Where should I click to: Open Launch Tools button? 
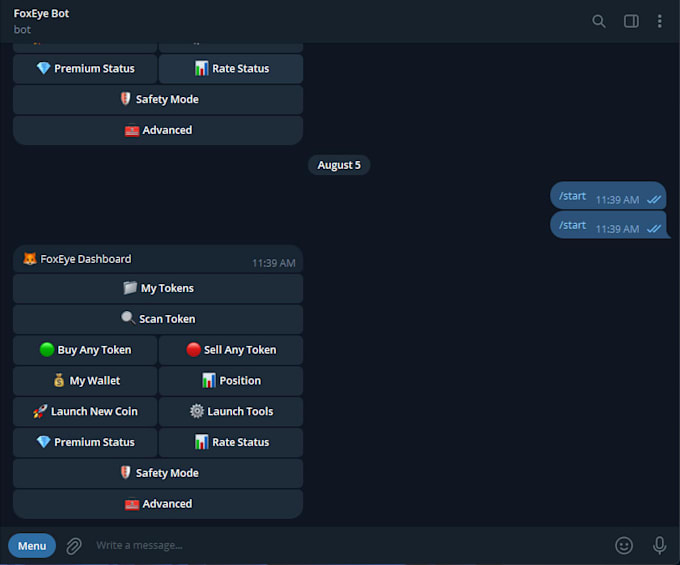(231, 412)
